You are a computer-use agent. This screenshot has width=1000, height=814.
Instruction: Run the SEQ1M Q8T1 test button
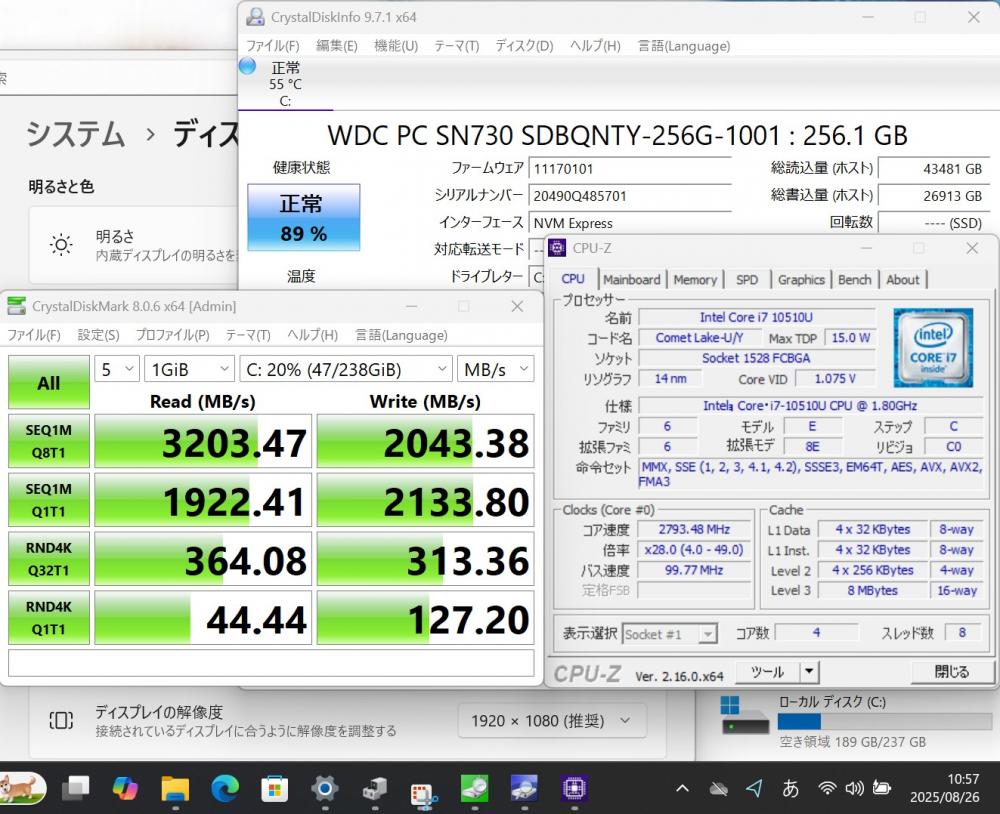(48, 441)
